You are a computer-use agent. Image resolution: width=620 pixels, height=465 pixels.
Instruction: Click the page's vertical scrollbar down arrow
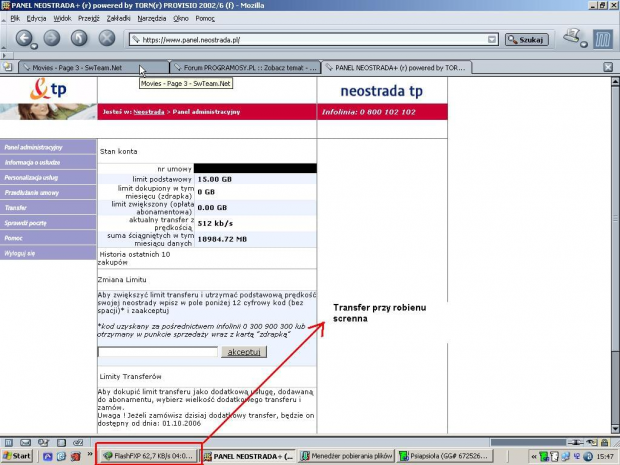click(615, 429)
